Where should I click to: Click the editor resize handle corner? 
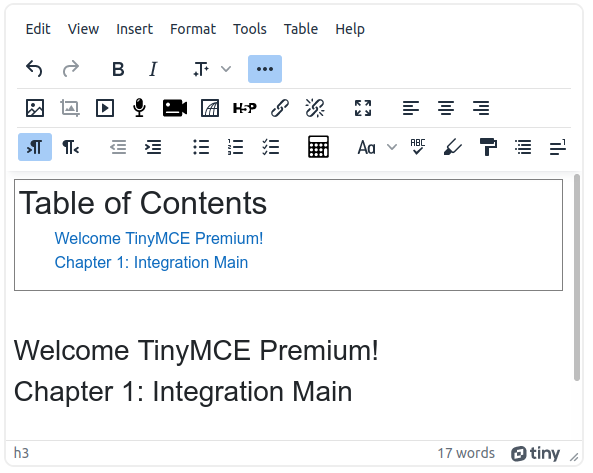pos(574,457)
